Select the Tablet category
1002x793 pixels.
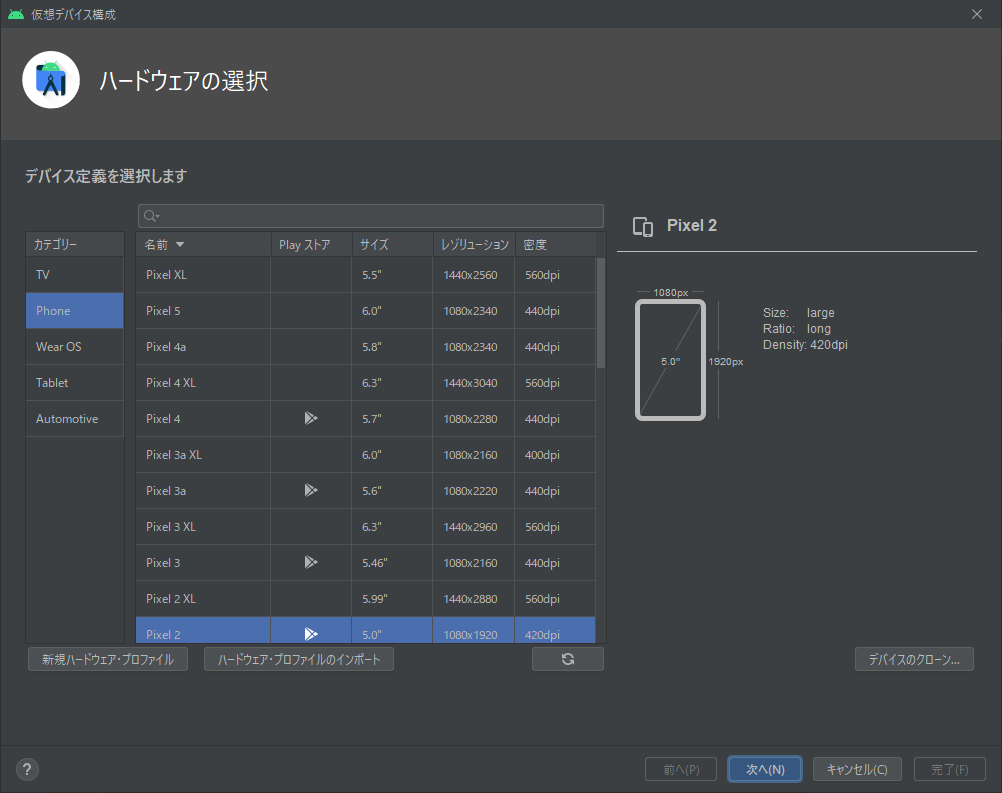[75, 383]
